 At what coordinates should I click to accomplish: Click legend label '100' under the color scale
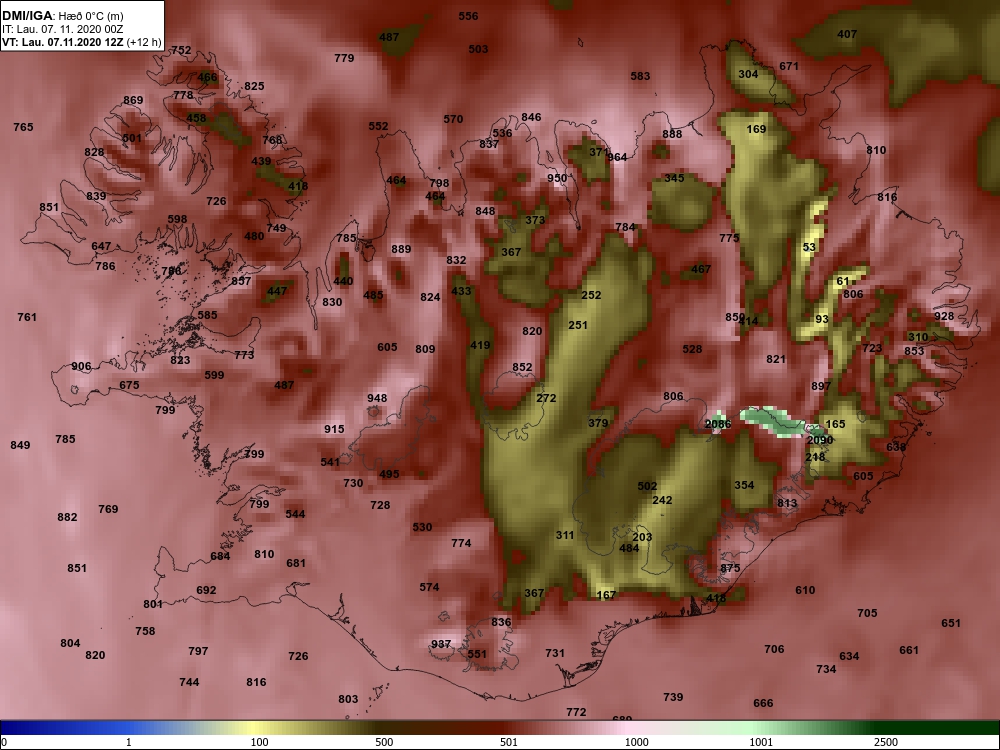click(260, 742)
